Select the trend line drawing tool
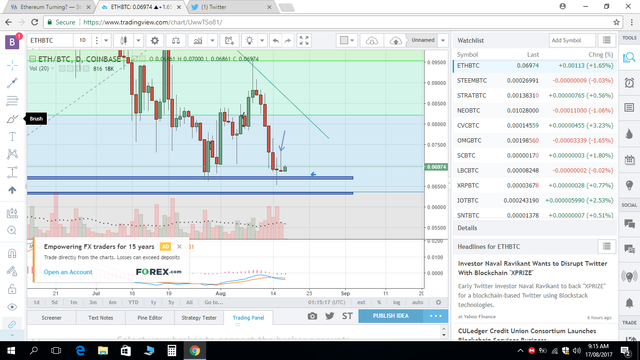 tap(12, 83)
